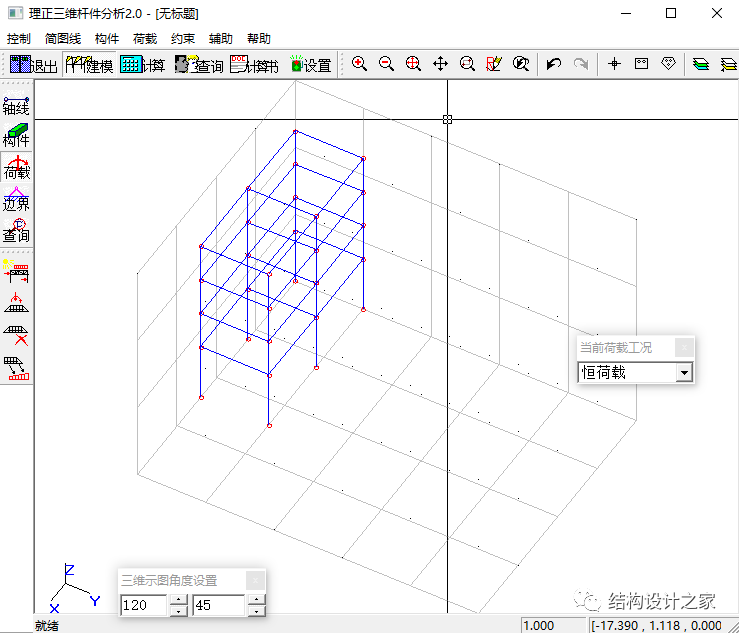Click the undo arrow icon

click(x=554, y=64)
